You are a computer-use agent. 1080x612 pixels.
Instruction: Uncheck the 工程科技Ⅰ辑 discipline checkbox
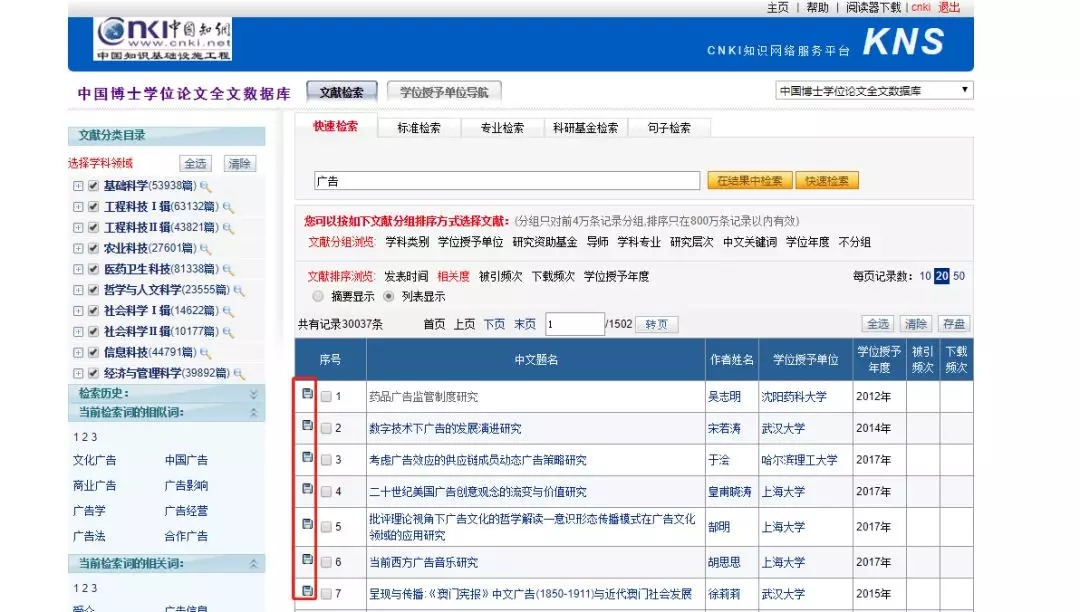click(x=92, y=206)
